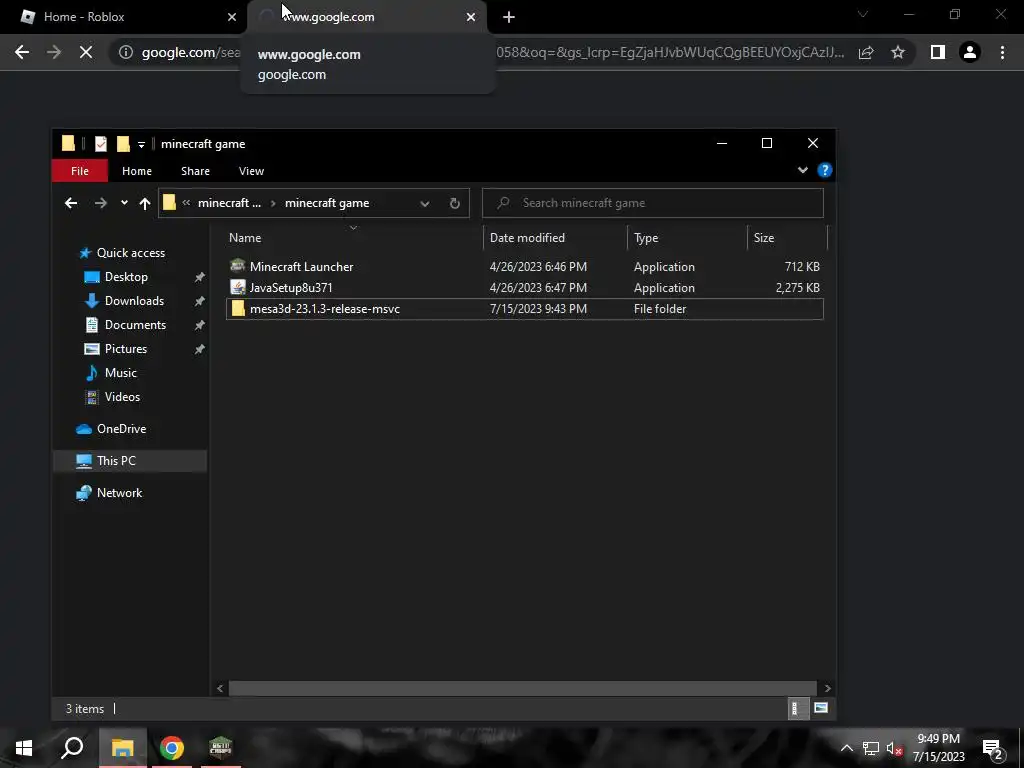Open Chrome tab search chevron
1024x768 pixels.
[863, 14]
